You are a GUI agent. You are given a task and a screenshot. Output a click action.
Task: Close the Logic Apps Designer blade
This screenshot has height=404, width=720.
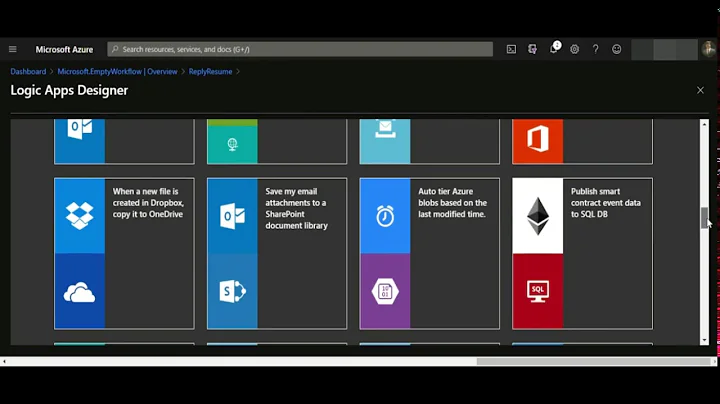point(700,90)
